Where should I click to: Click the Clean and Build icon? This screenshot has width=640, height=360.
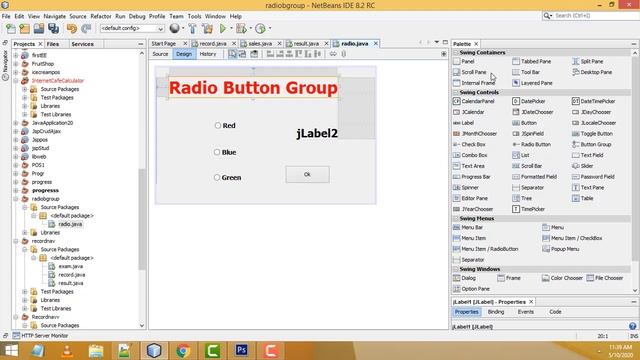[x=207, y=28]
